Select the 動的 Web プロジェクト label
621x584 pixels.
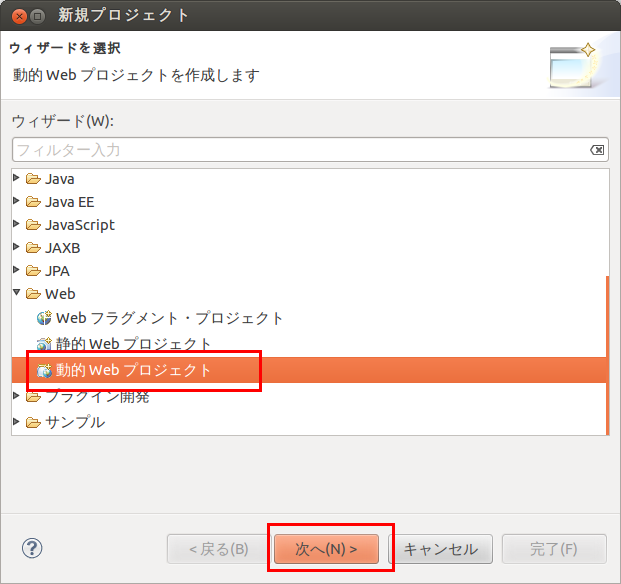click(x=133, y=370)
